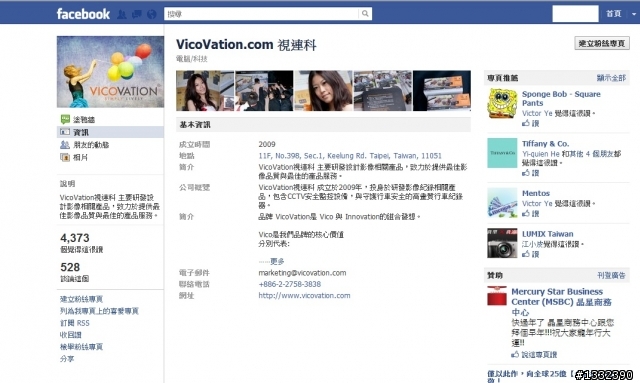The width and height of the screenshot is (640, 383).
Task: Open Sponge Bob - Square Pants page
Action: pos(561,98)
